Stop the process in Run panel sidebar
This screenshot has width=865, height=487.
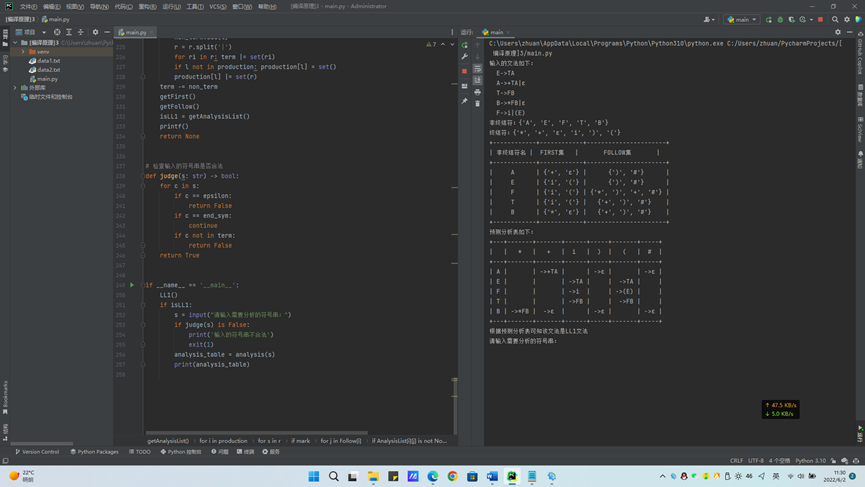point(465,71)
